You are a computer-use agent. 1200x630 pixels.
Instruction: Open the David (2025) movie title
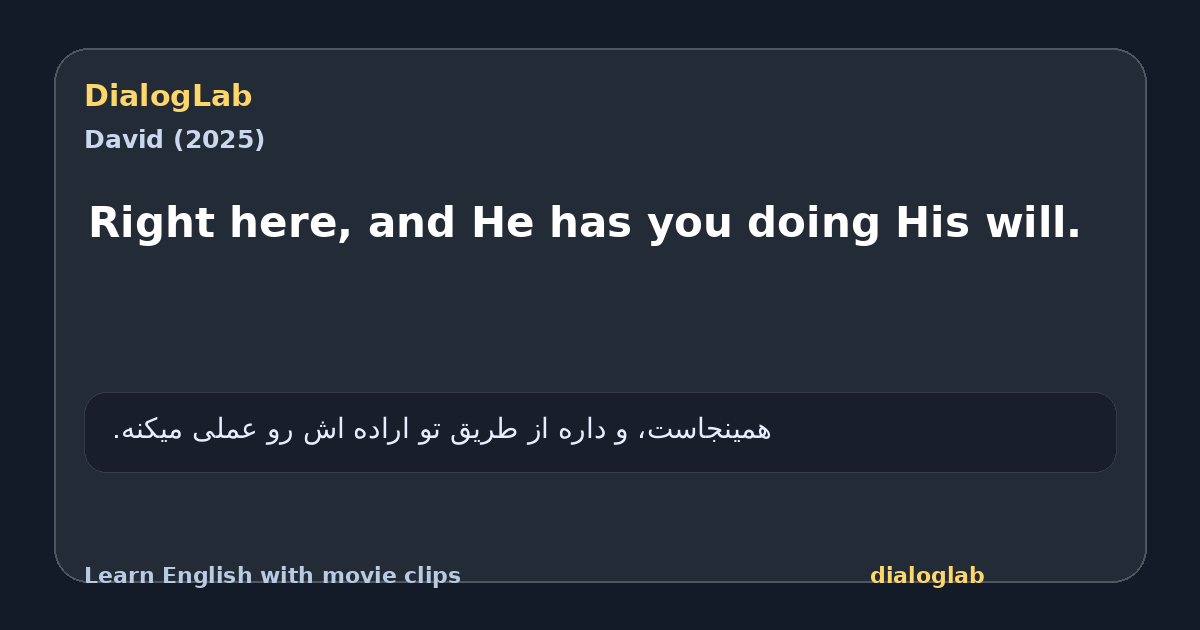(x=174, y=140)
